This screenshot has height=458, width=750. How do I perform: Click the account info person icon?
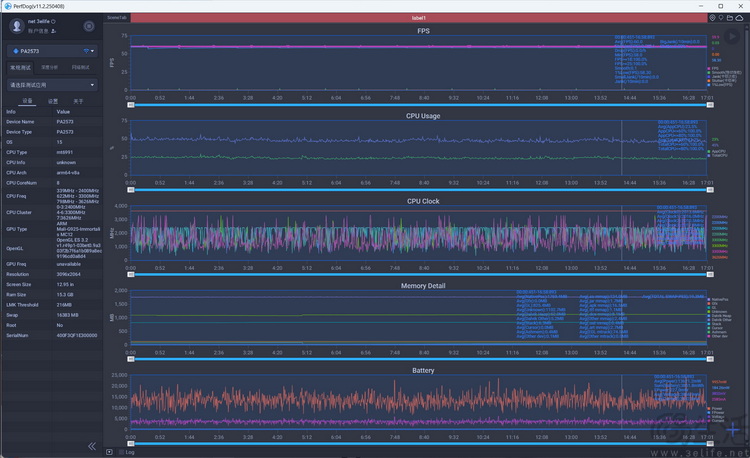54,31
